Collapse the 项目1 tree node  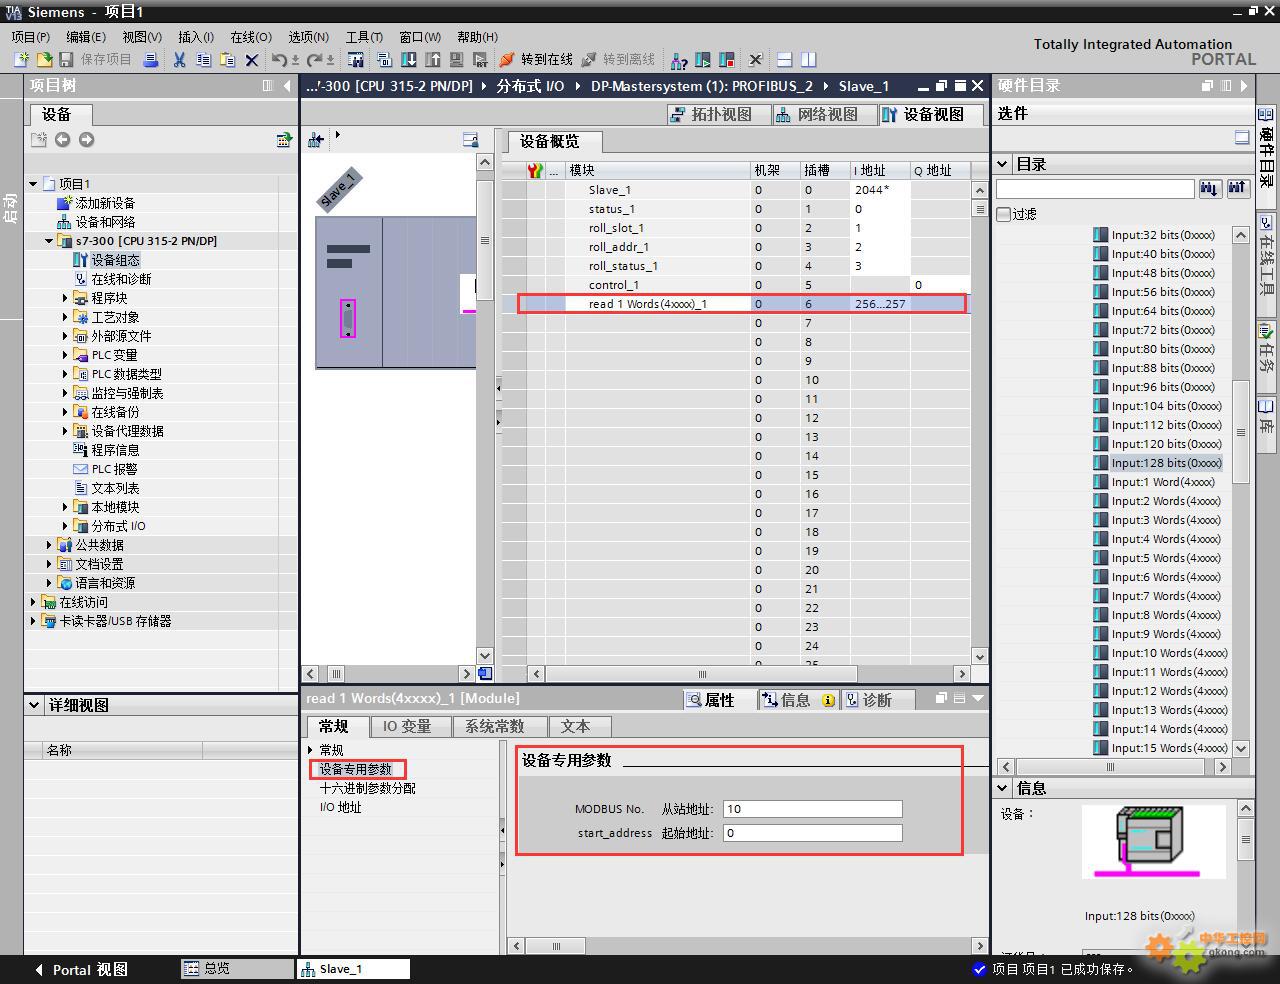tap(33, 184)
